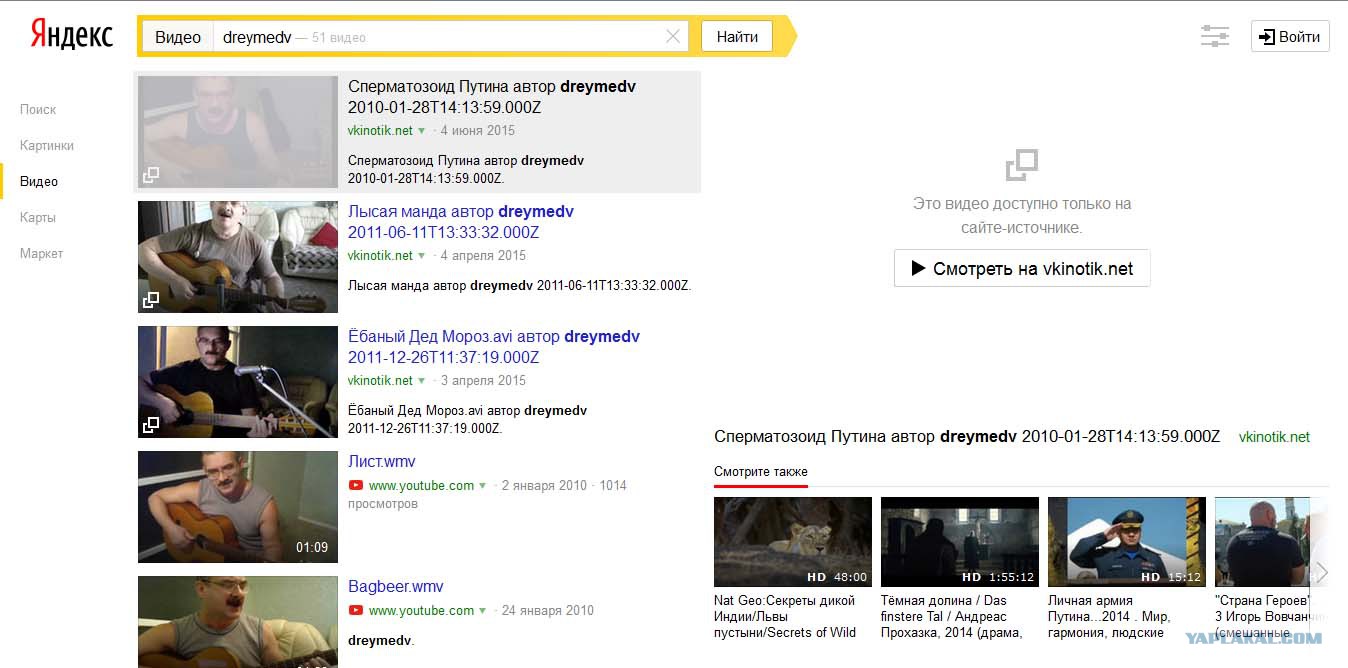Open the Nat Geo lion thumbnail
Viewport: 1348px width, 668px height.
click(x=793, y=542)
